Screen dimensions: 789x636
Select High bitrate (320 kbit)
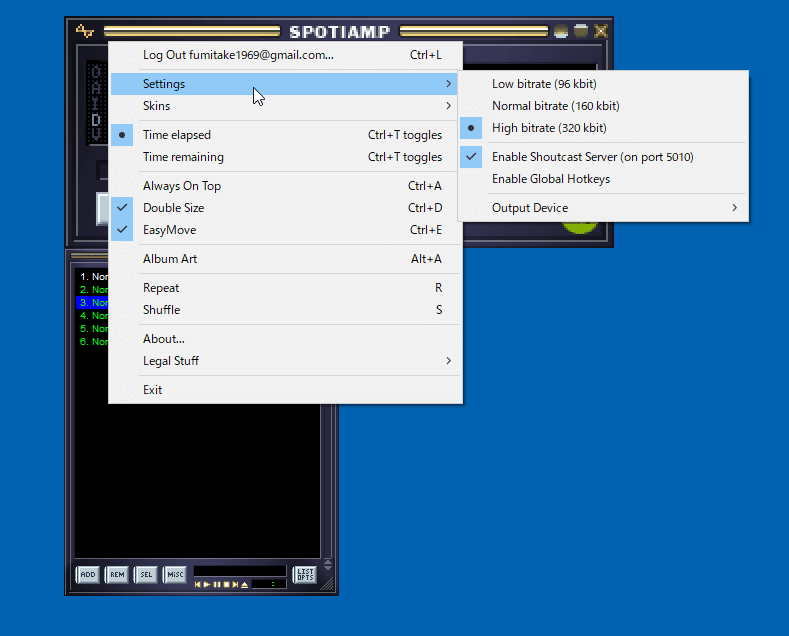coord(603,128)
